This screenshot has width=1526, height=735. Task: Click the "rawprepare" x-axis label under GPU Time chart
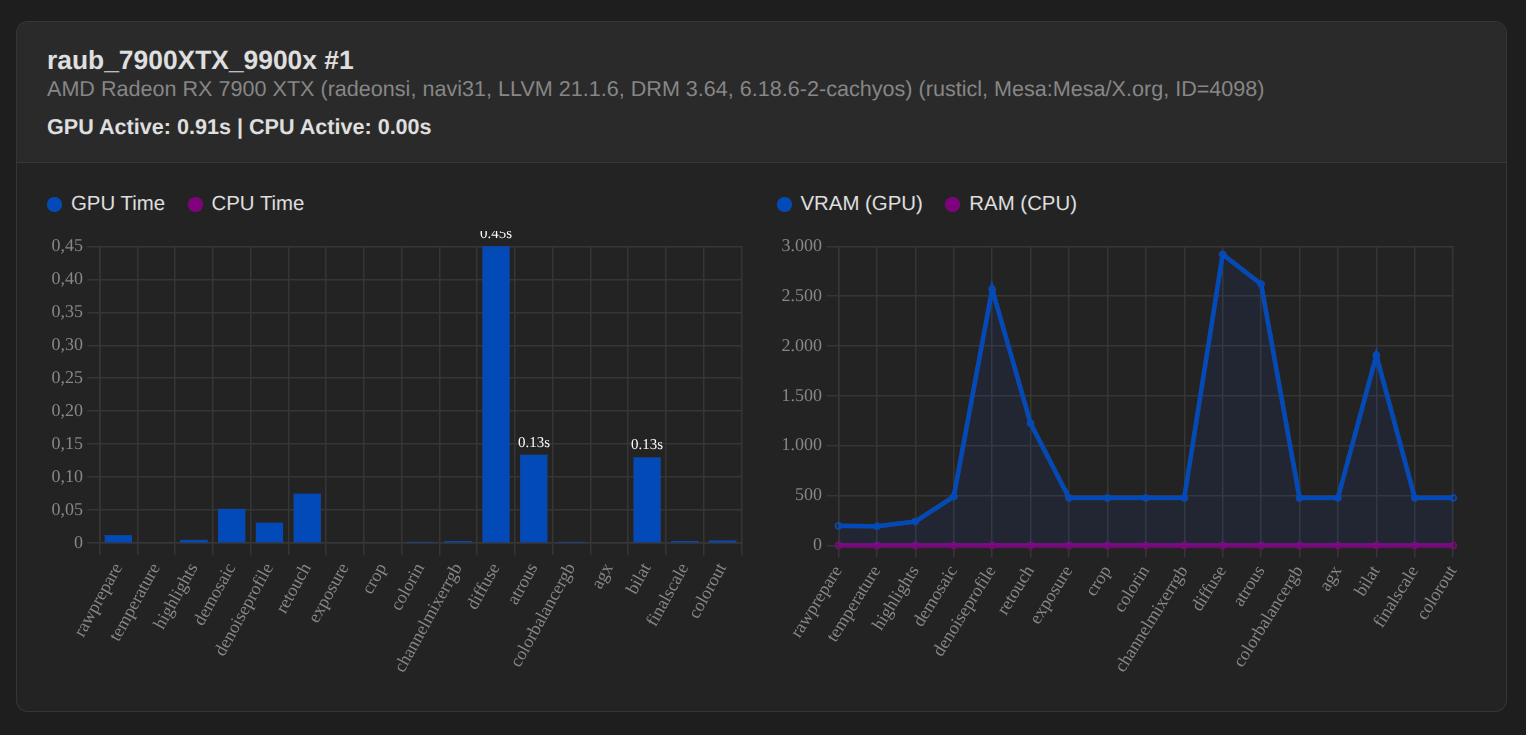(100, 598)
